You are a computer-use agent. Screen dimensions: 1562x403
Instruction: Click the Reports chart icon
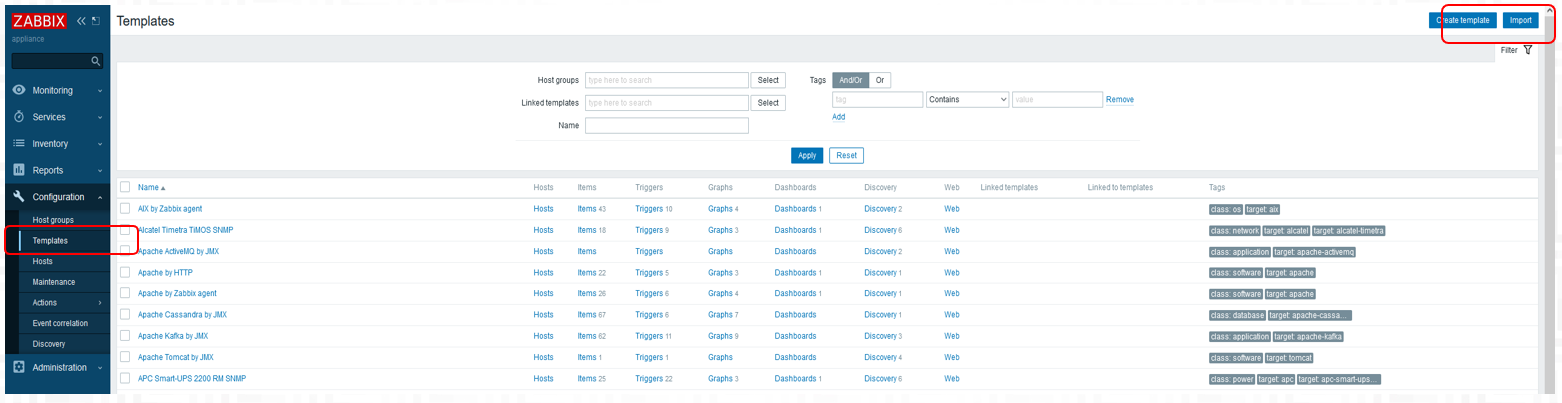coord(19,170)
